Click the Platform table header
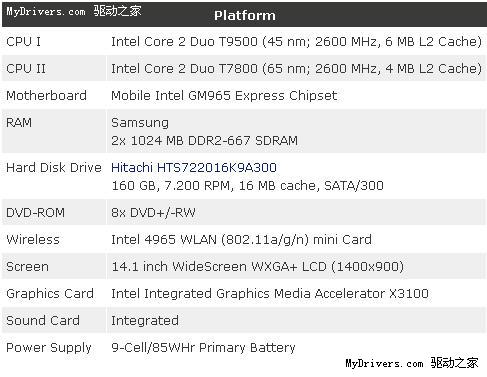487x377 pixels. (245, 15)
